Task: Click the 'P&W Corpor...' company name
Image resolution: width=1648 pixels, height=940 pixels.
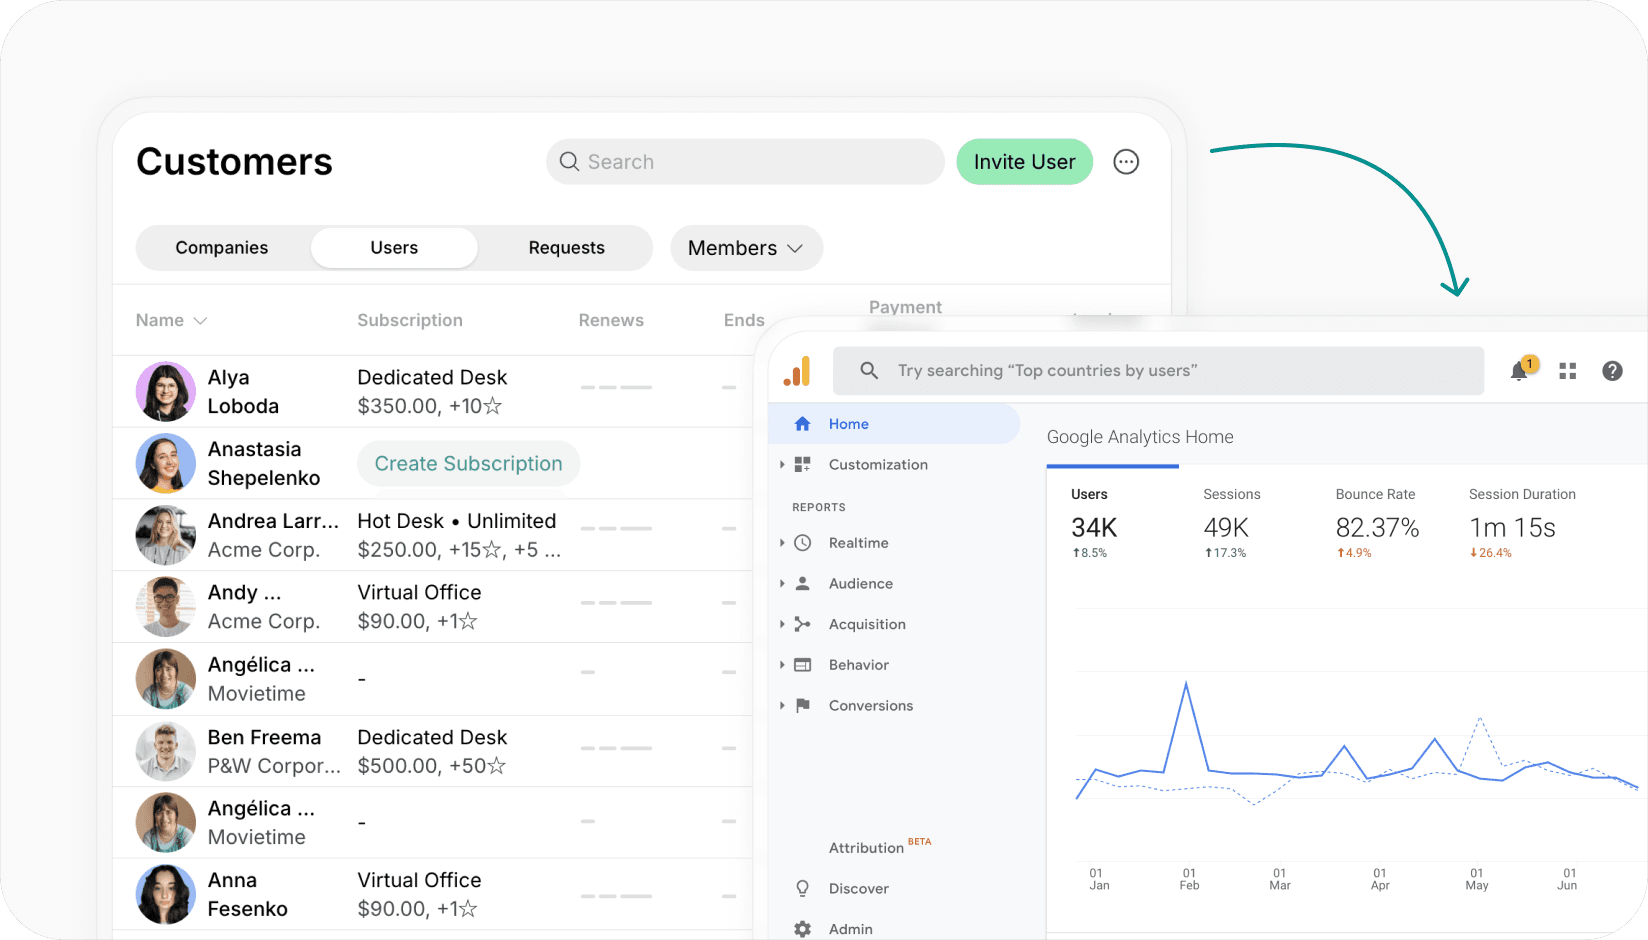Action: (x=274, y=766)
